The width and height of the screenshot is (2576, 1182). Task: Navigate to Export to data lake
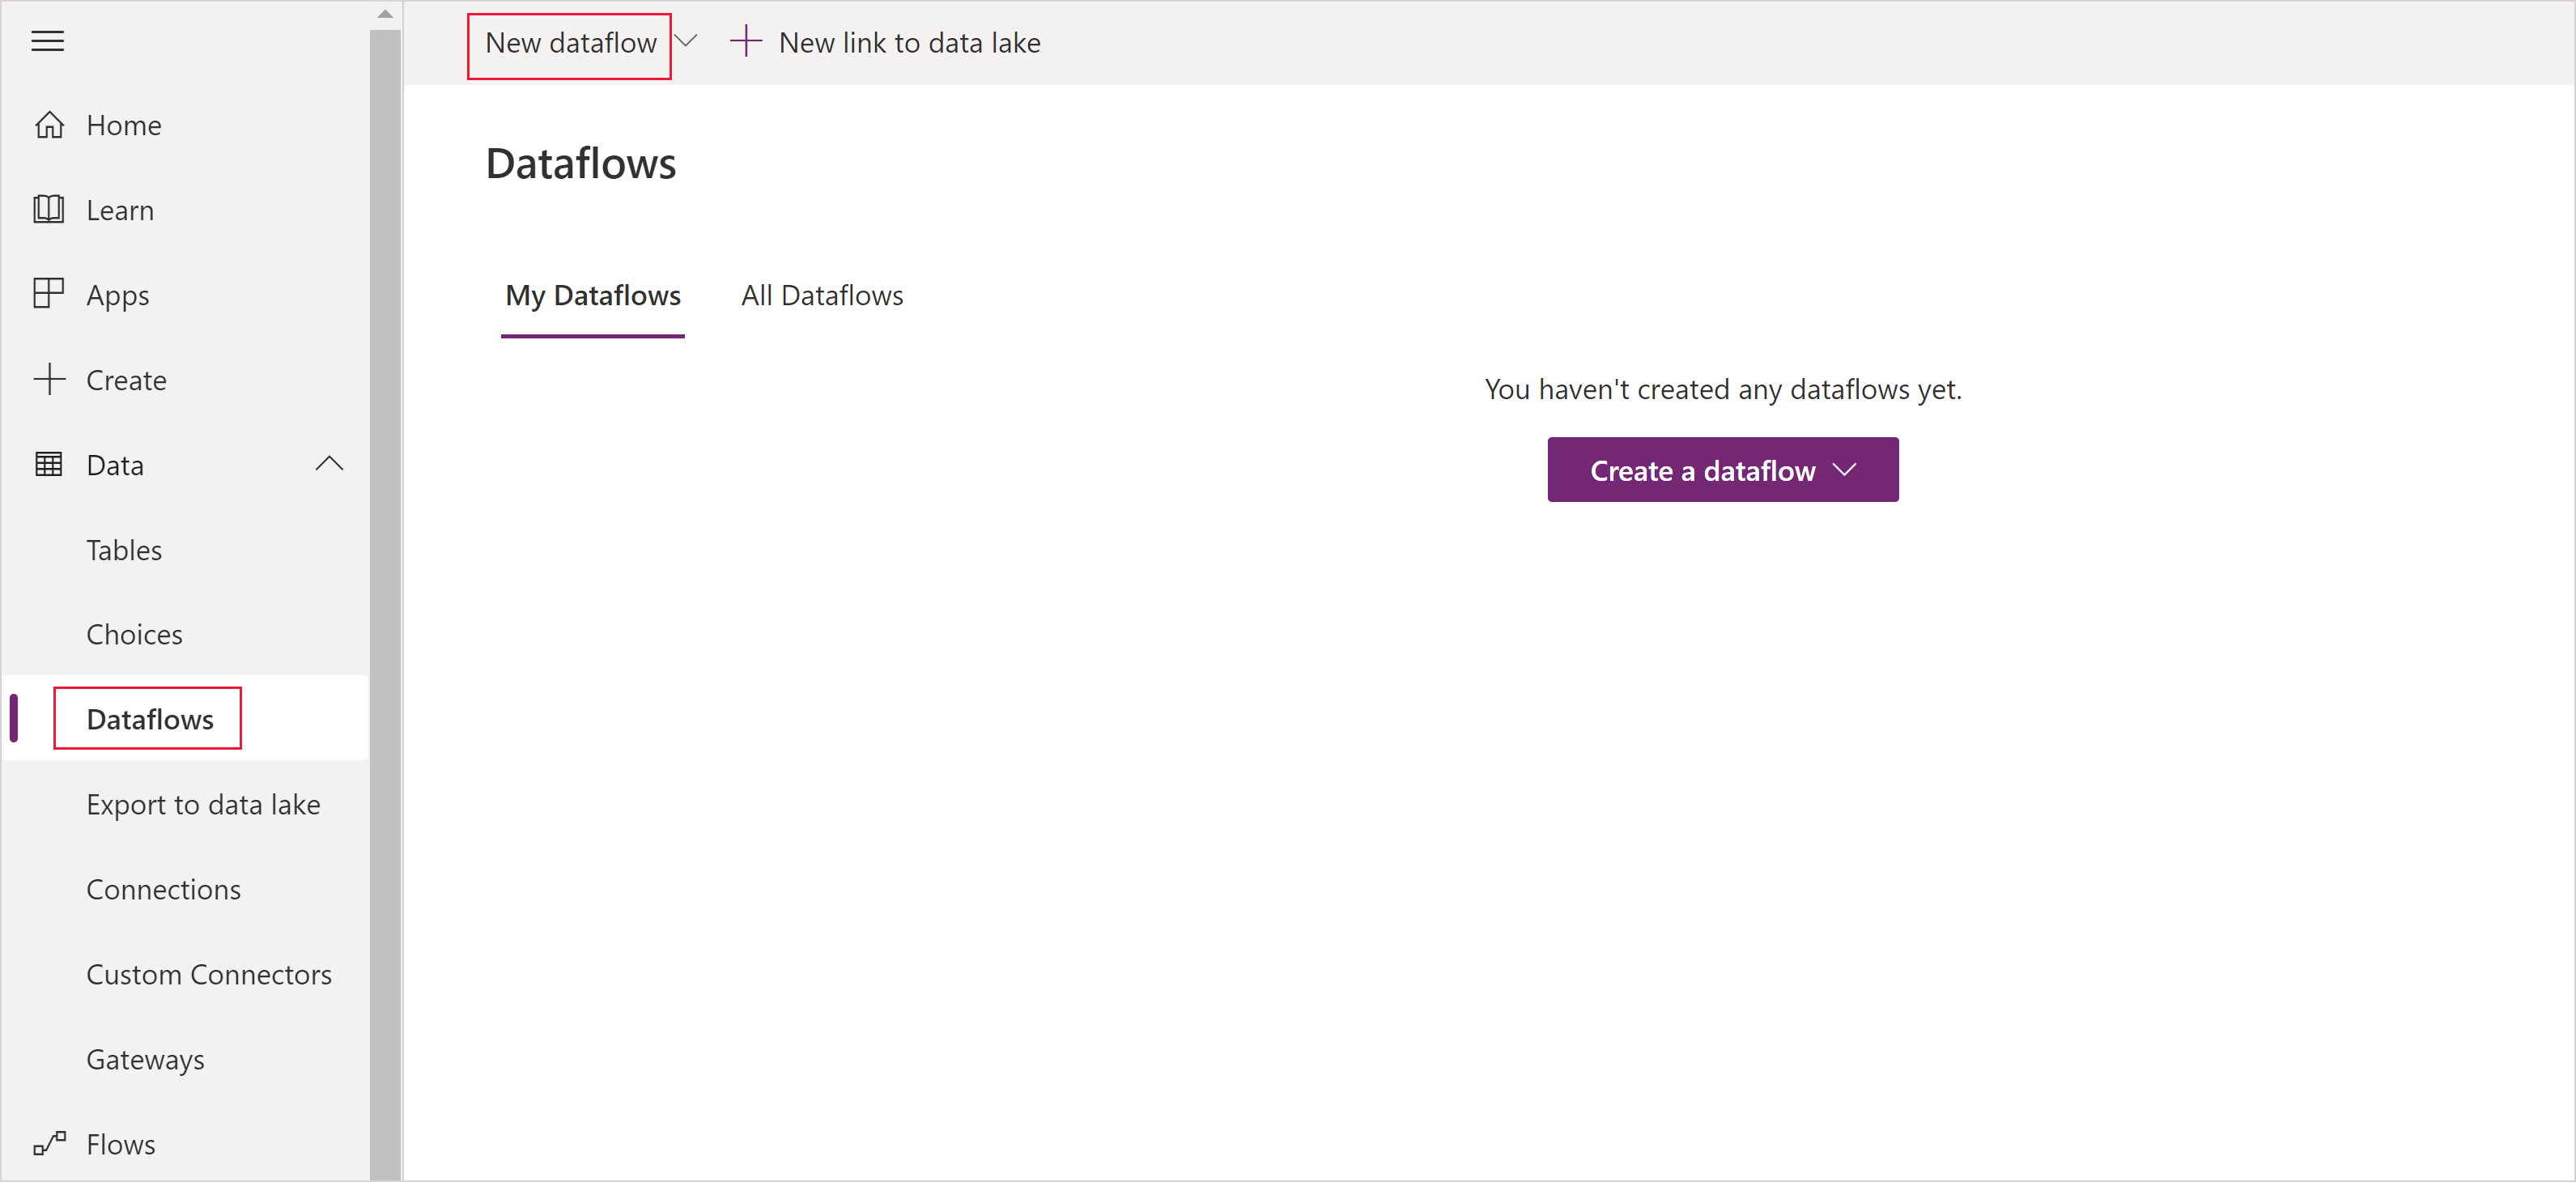tap(204, 802)
